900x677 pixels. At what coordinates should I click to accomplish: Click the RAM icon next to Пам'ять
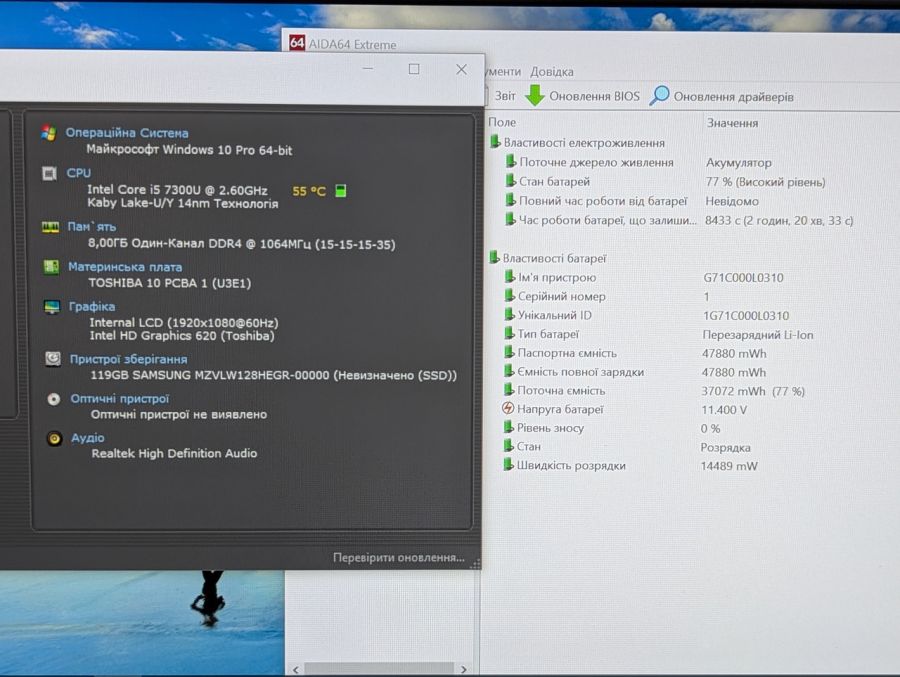click(51, 227)
